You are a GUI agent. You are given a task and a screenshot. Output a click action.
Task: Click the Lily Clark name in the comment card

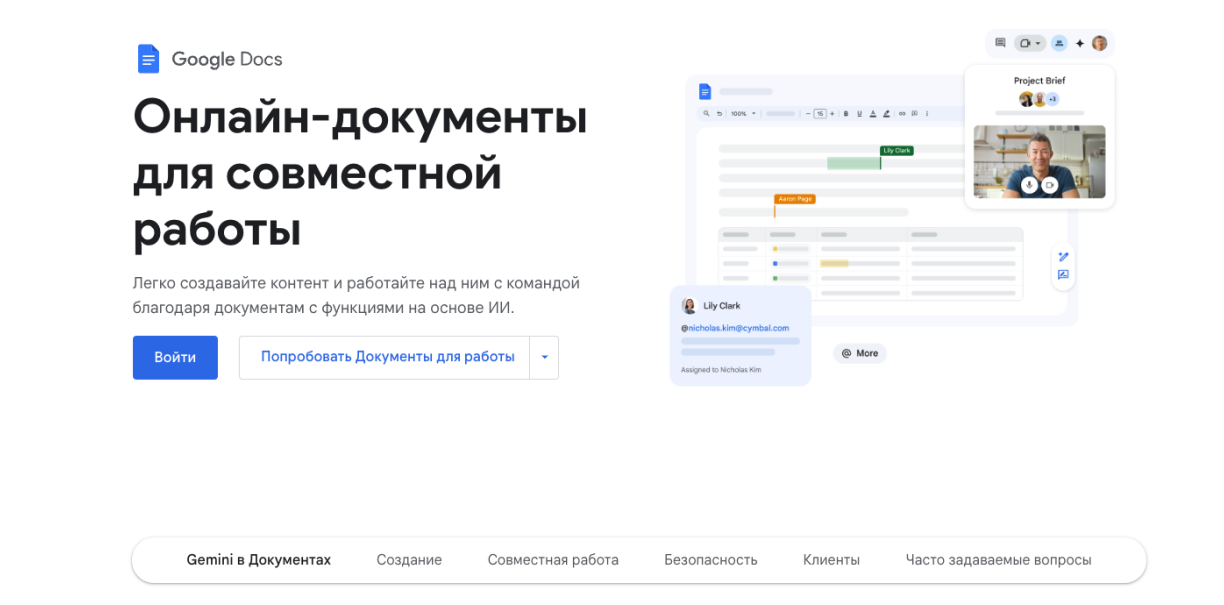722,306
